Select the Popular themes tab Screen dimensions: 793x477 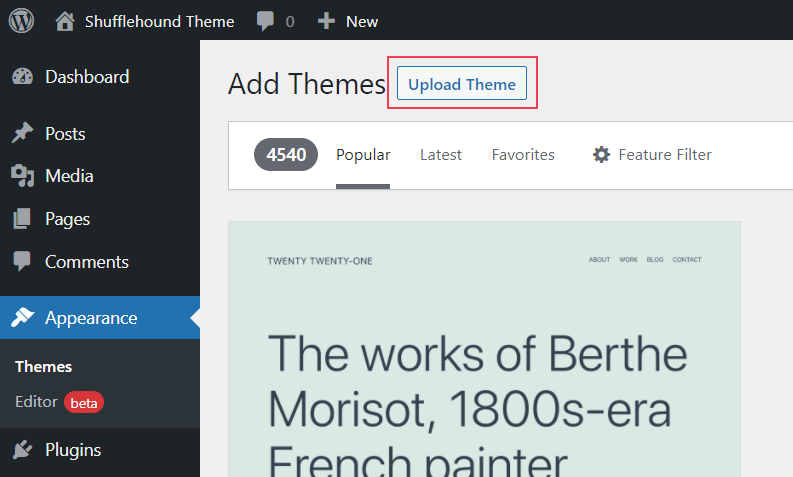click(x=363, y=155)
